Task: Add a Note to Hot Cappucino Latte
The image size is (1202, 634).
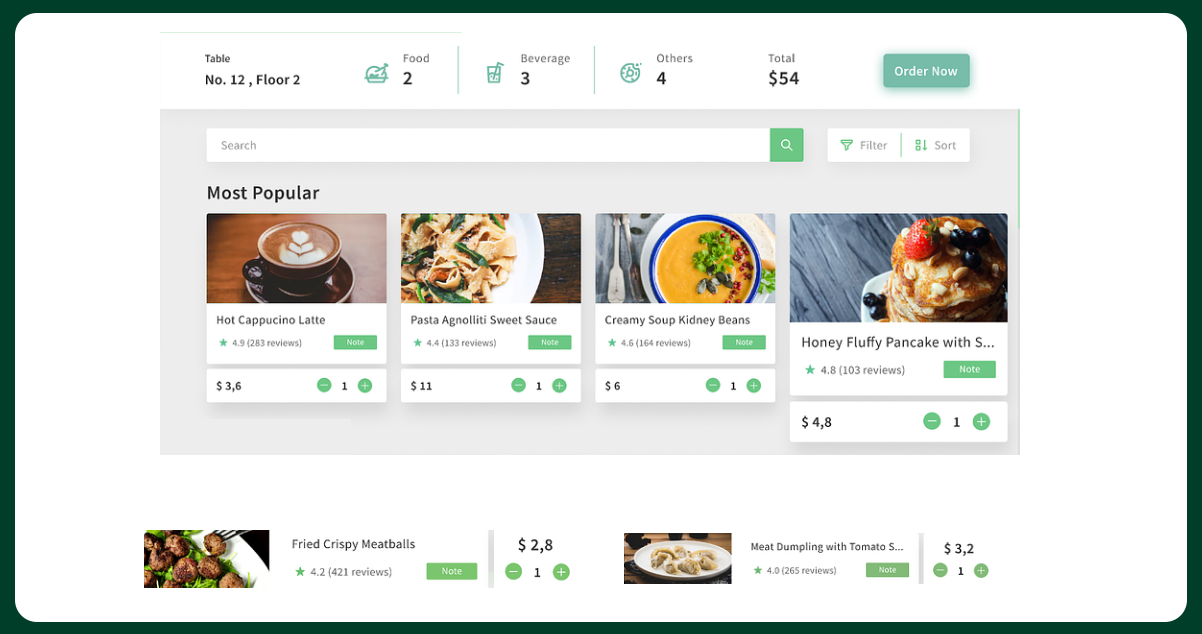Action: (355, 342)
